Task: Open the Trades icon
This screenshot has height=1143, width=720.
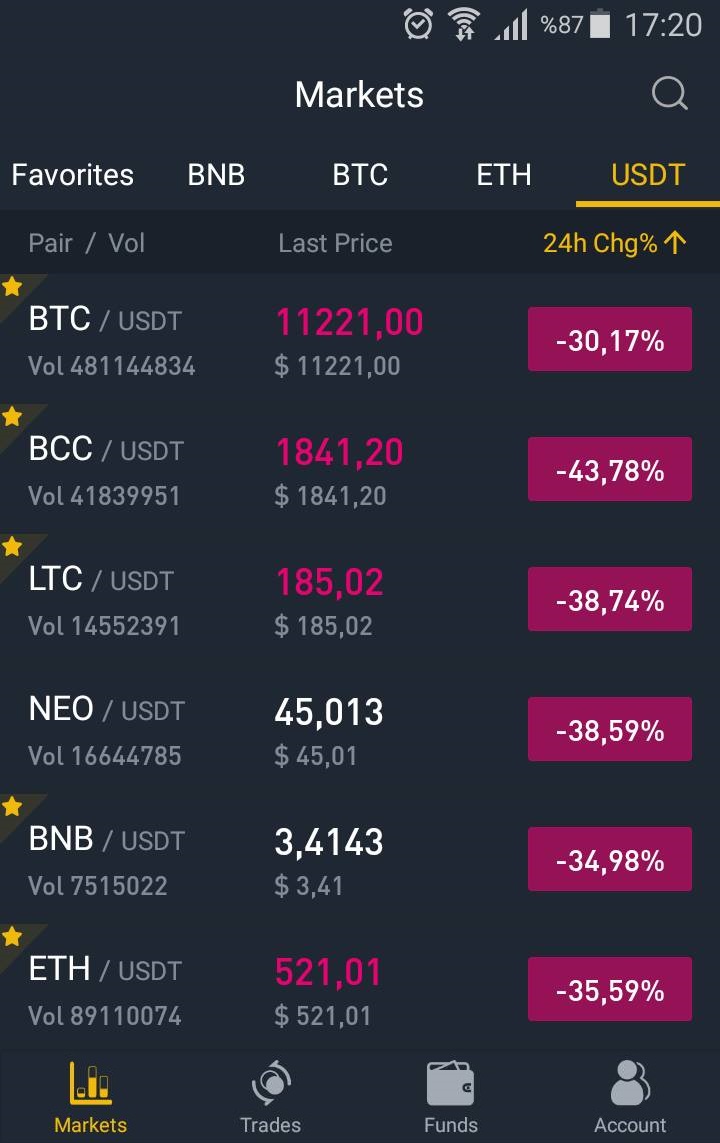Action: [271, 1083]
